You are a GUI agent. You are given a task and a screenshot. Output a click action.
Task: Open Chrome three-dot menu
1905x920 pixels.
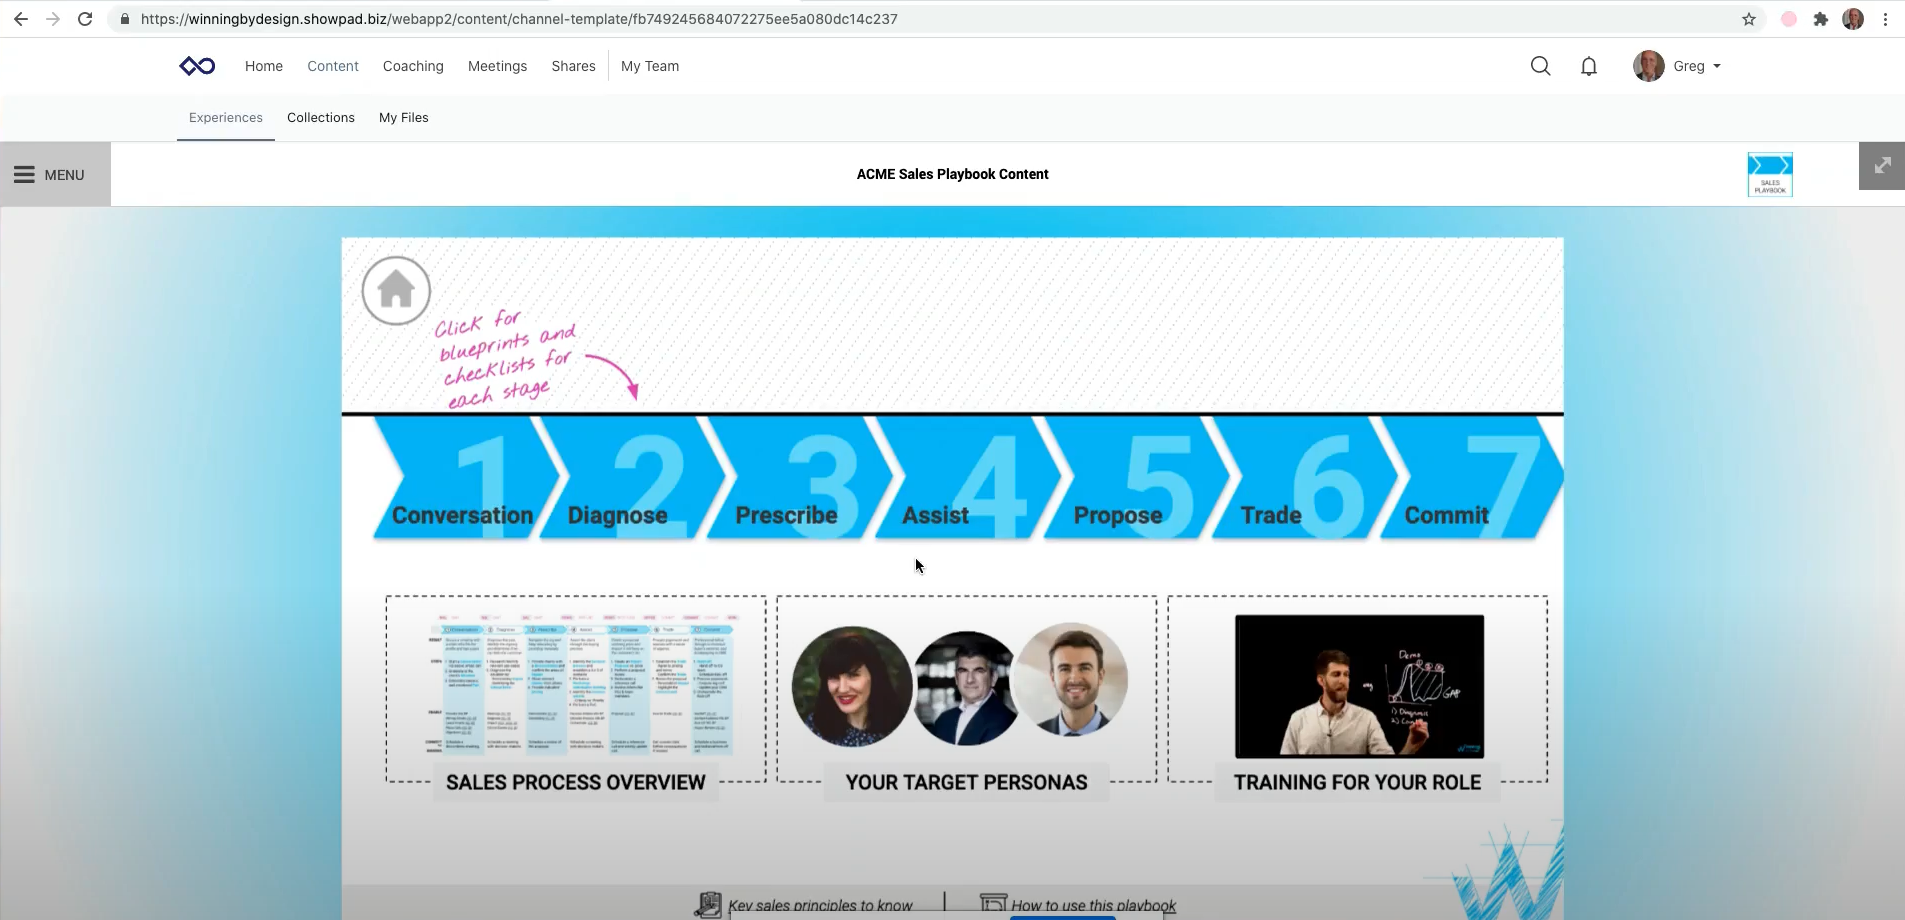coord(1885,19)
